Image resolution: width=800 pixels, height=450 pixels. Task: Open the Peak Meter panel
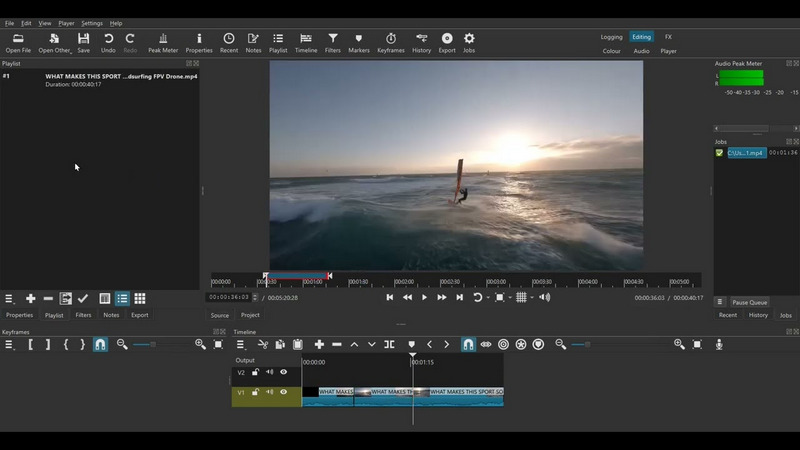[x=163, y=43]
